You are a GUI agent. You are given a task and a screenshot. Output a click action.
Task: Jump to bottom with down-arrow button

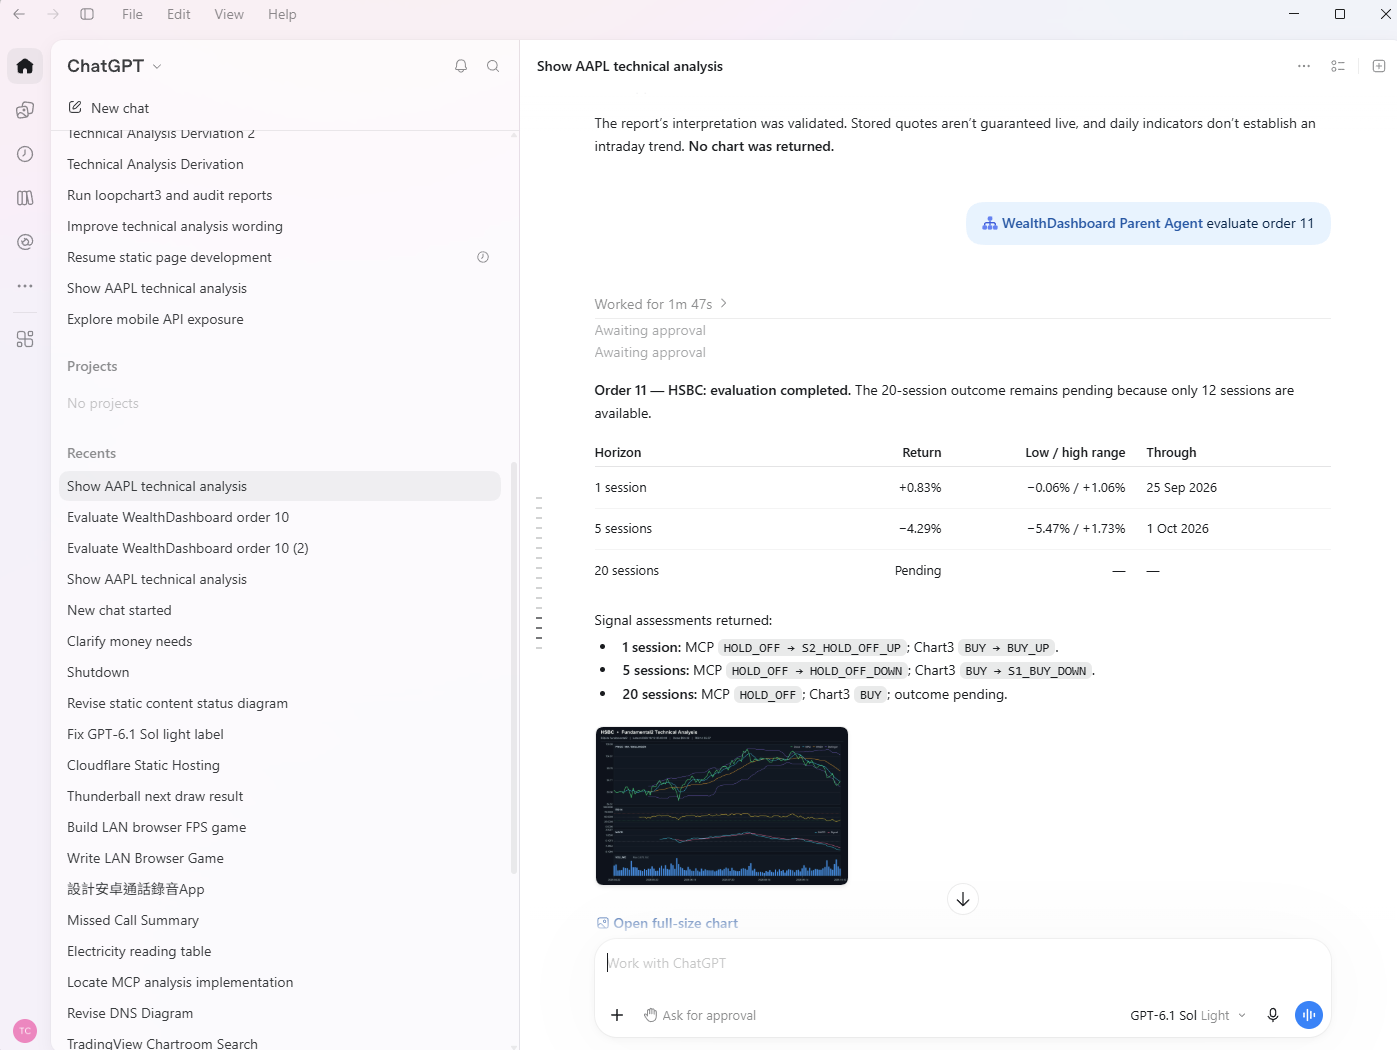coord(963,899)
